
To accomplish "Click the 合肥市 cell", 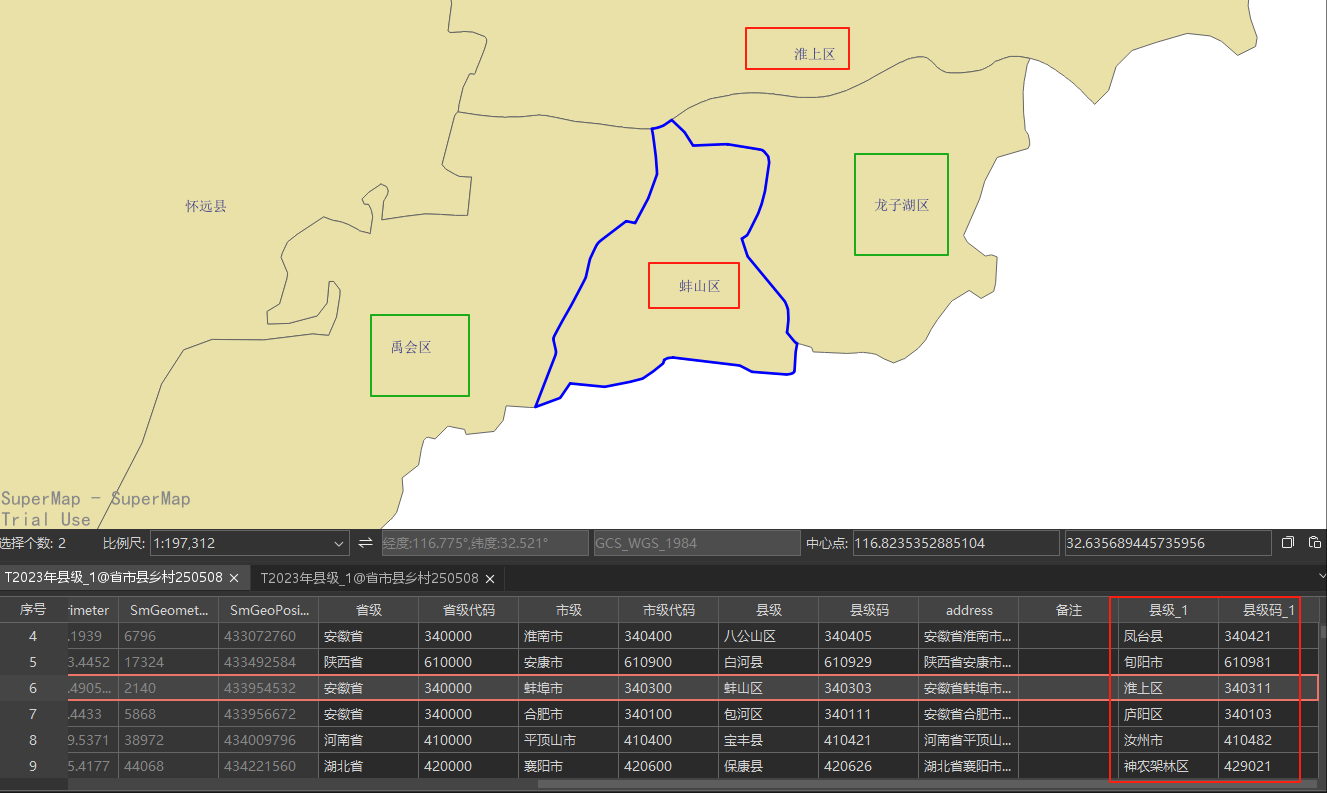I will tap(568, 714).
